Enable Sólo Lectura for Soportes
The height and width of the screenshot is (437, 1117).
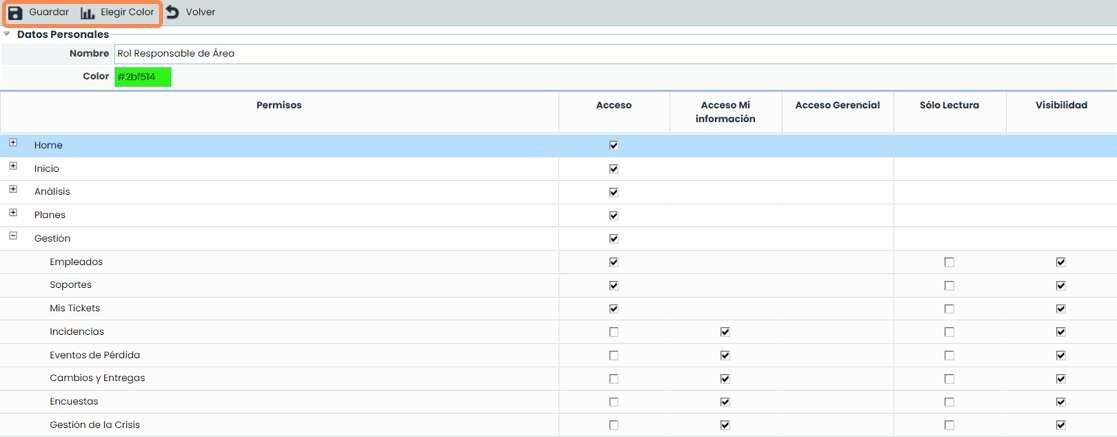click(949, 285)
